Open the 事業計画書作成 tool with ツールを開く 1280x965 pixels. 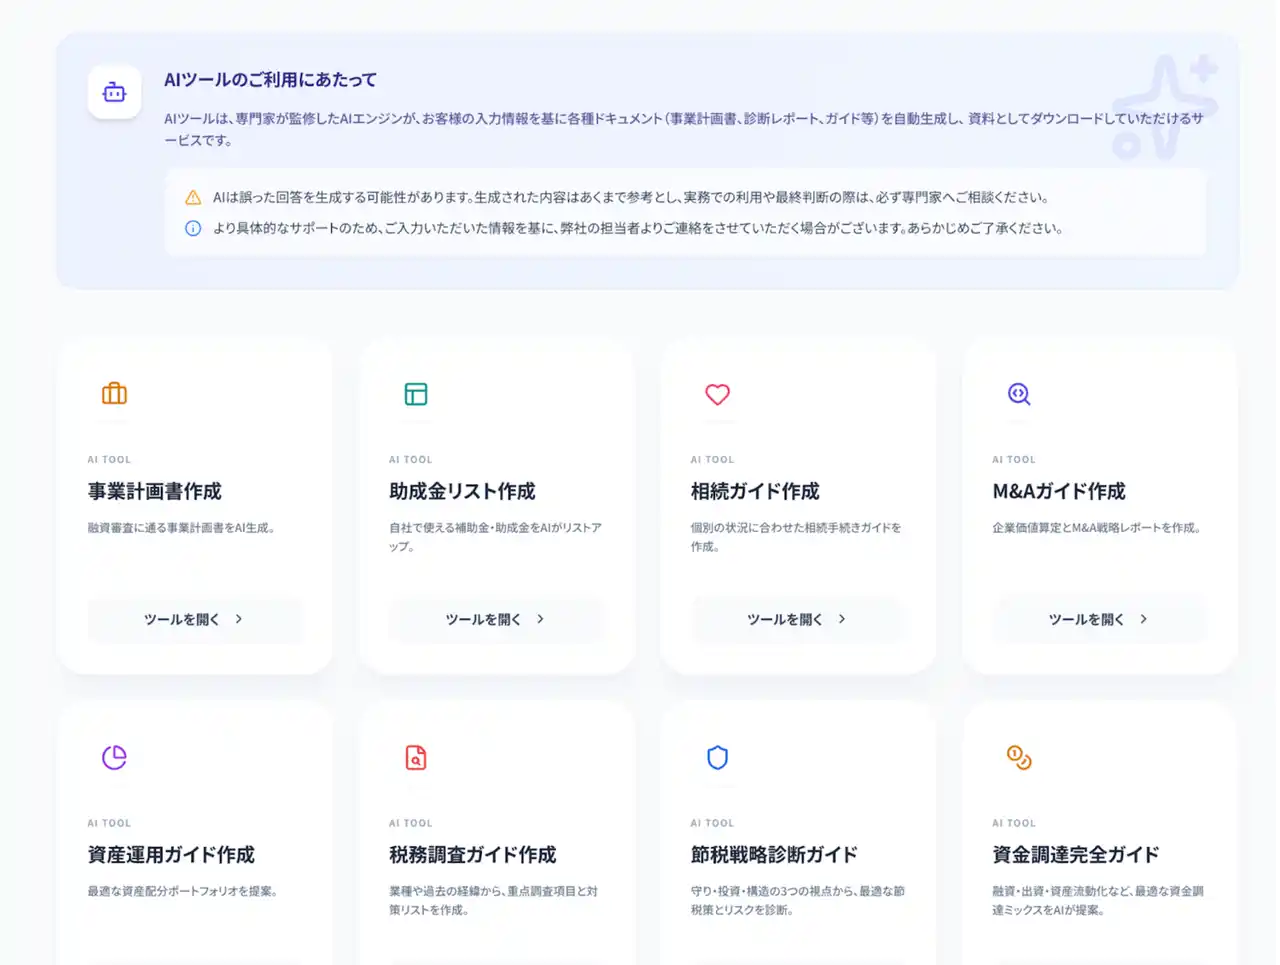pos(194,619)
